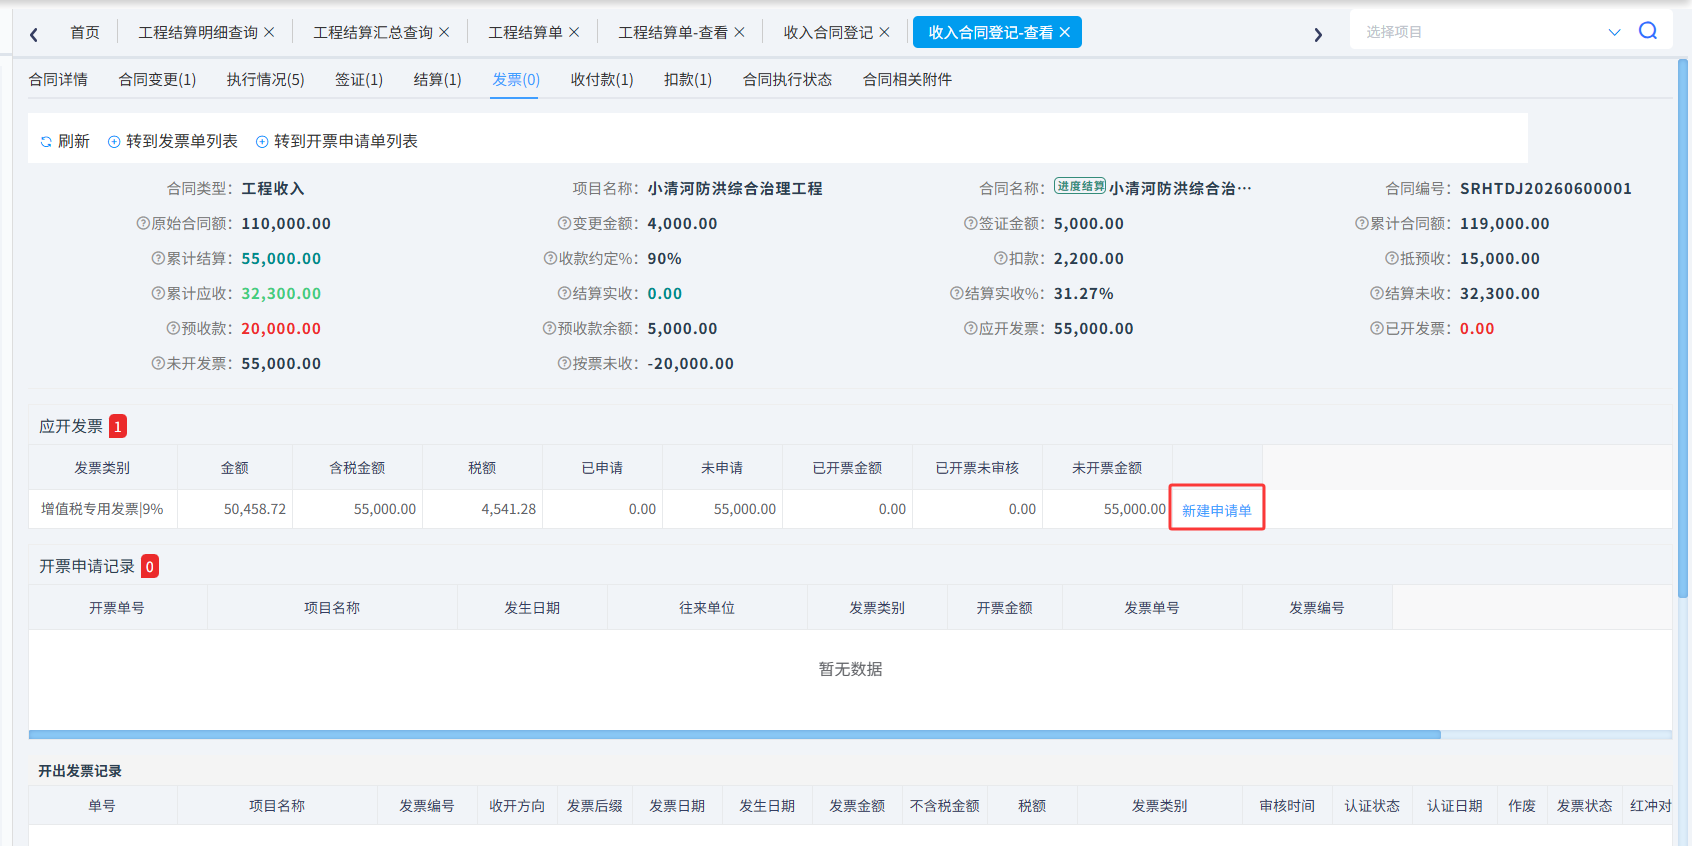Open the 扣款(1) tab

point(688,79)
